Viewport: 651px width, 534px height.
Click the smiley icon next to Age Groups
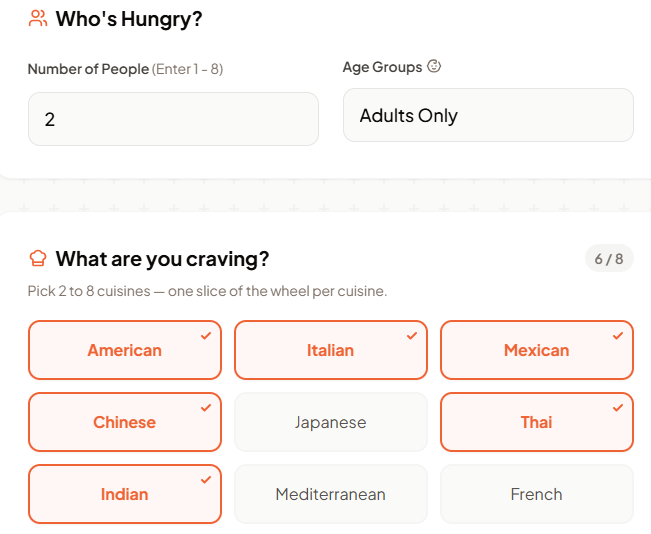click(434, 67)
